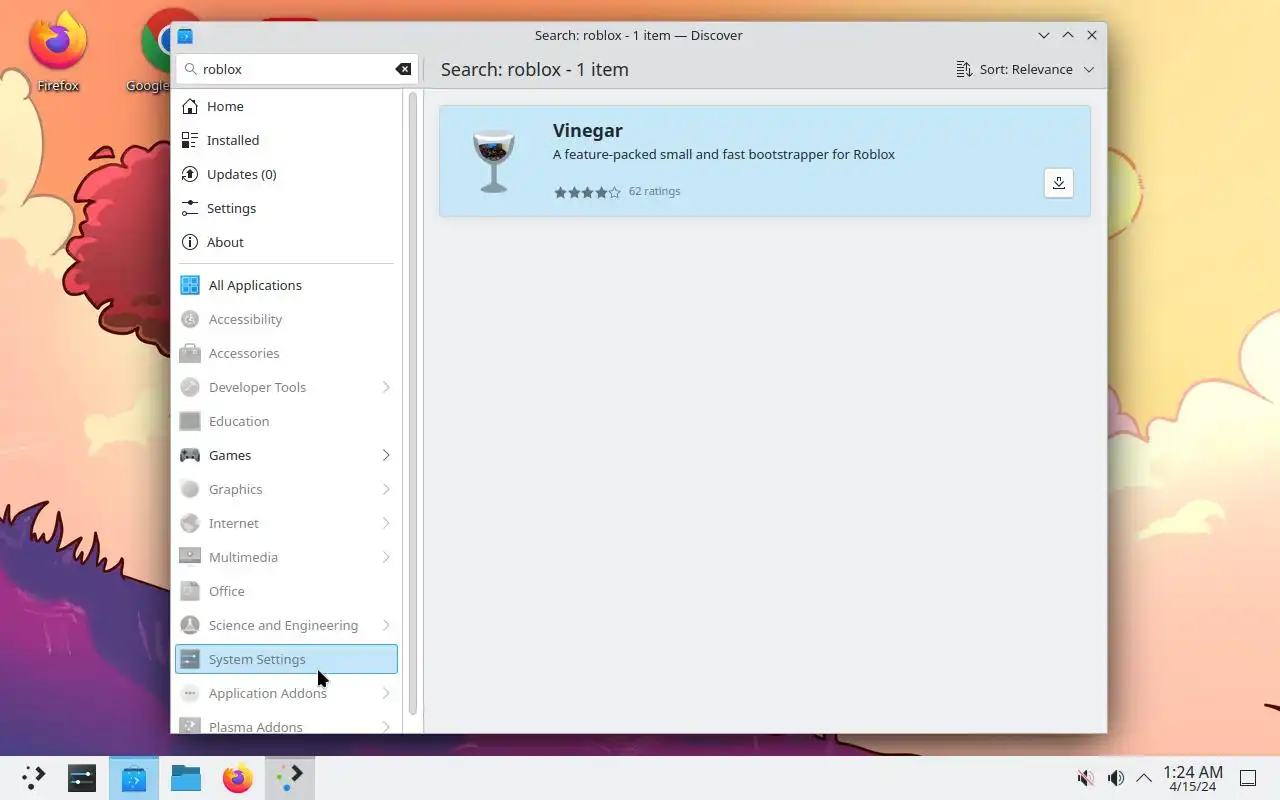Open the Installed apps list
This screenshot has height=800, width=1280.
tap(286, 140)
